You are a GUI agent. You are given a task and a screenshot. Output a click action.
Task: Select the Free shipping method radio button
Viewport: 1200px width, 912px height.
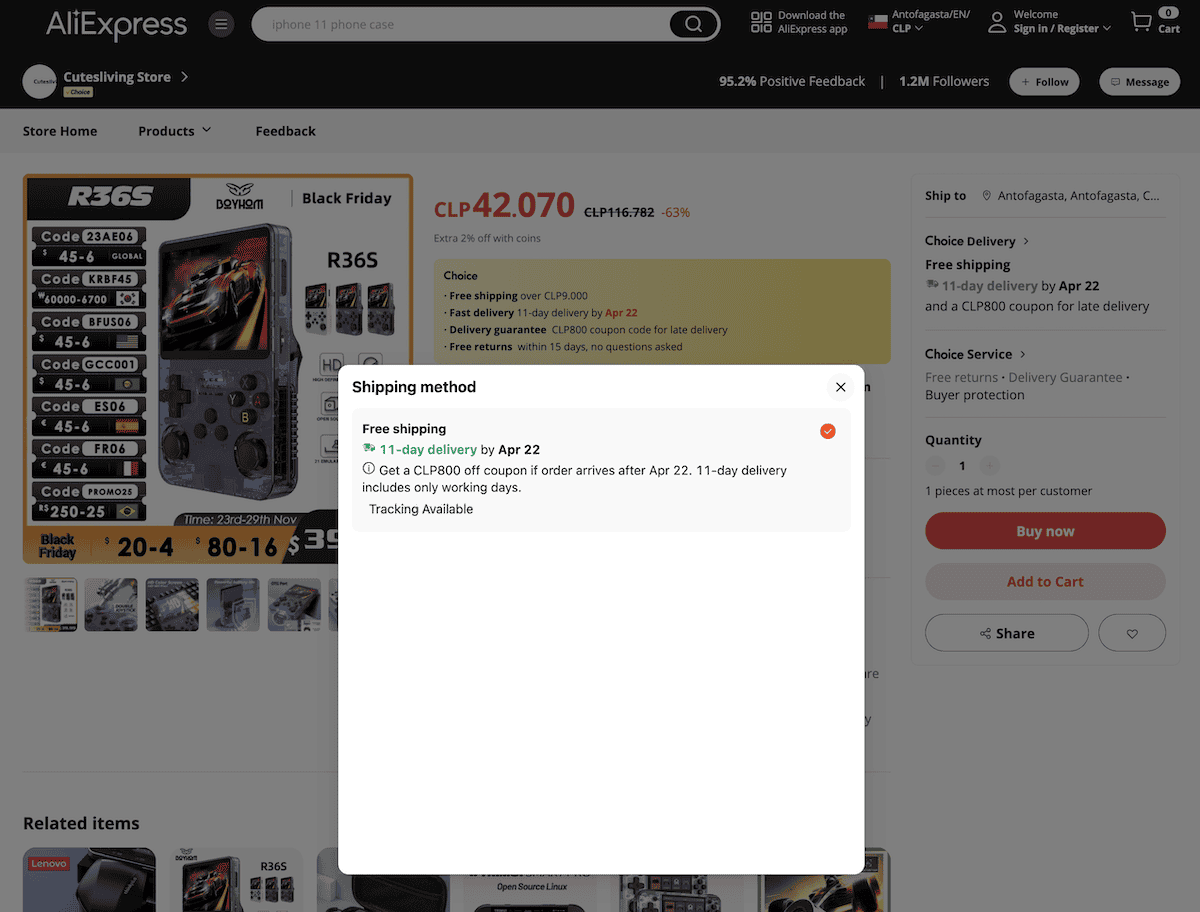click(x=827, y=430)
